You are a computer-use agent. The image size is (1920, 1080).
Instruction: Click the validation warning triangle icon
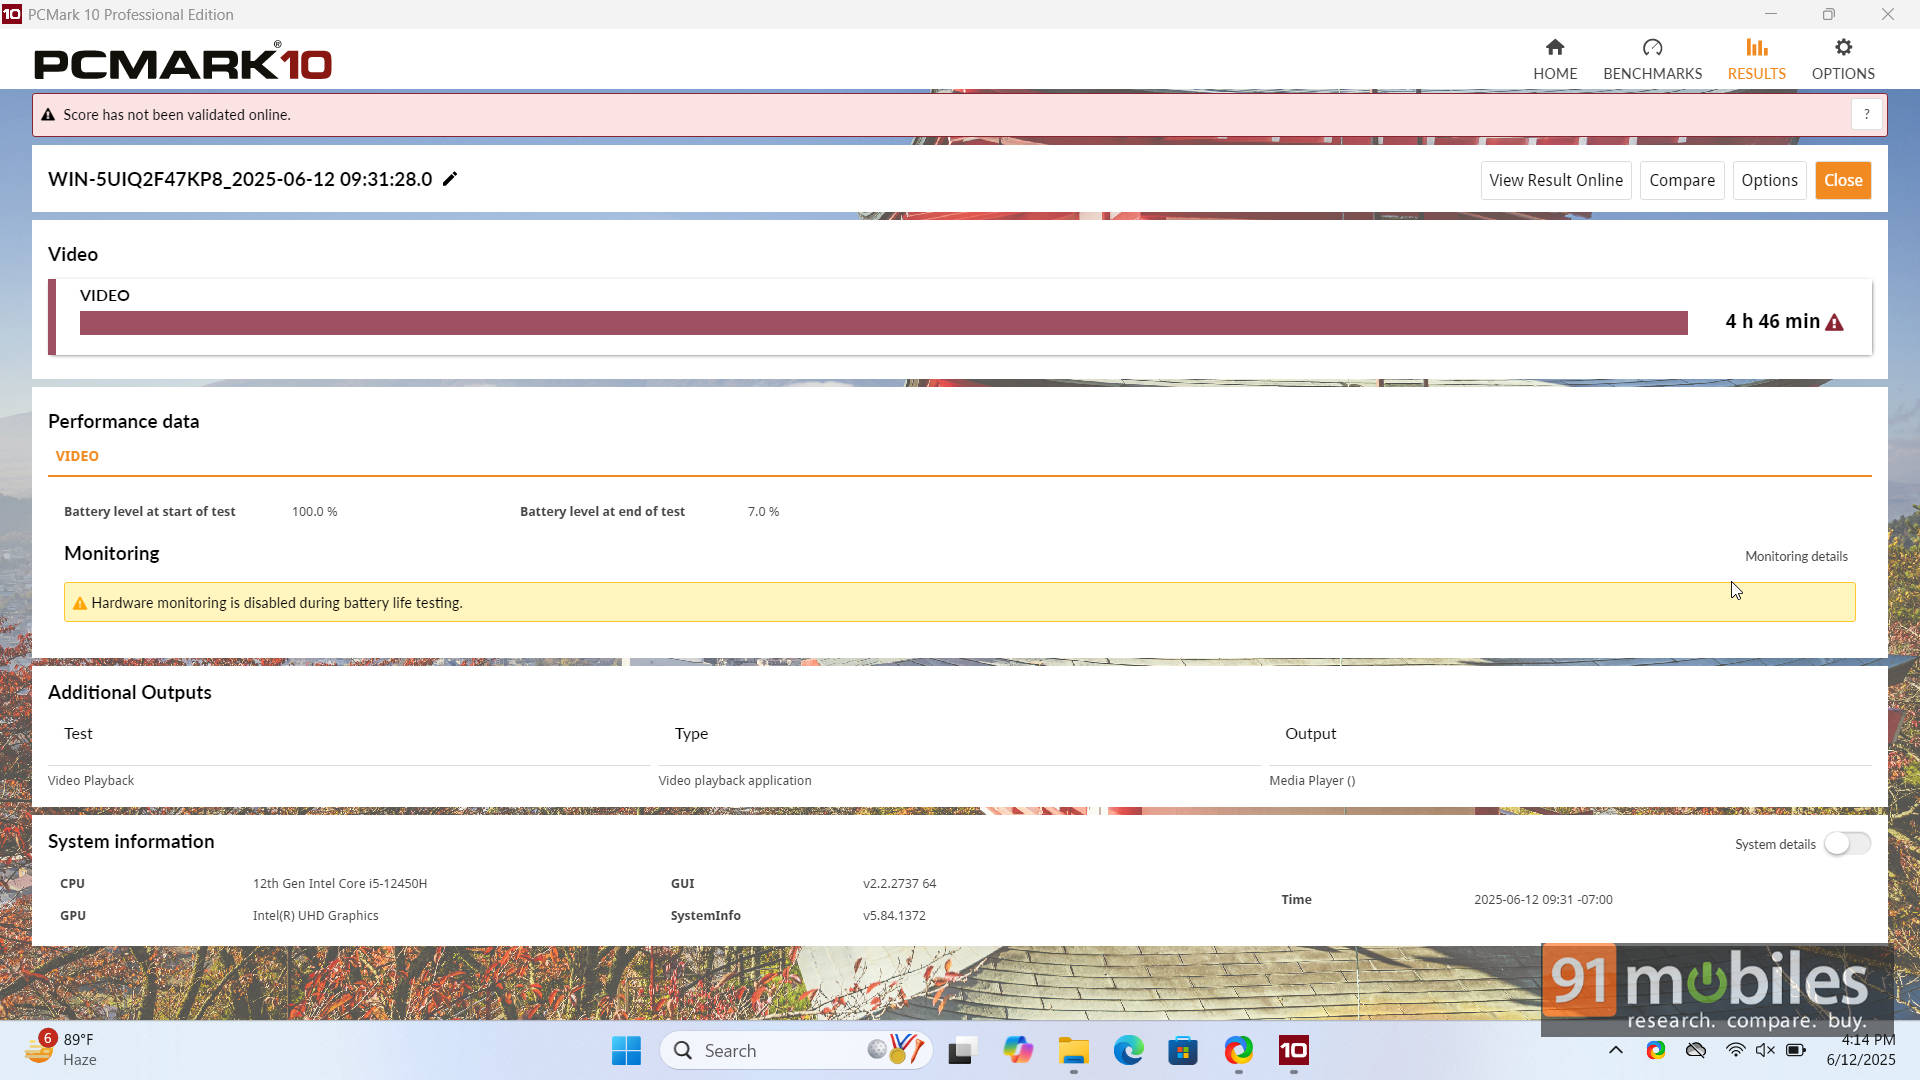[x=47, y=115]
